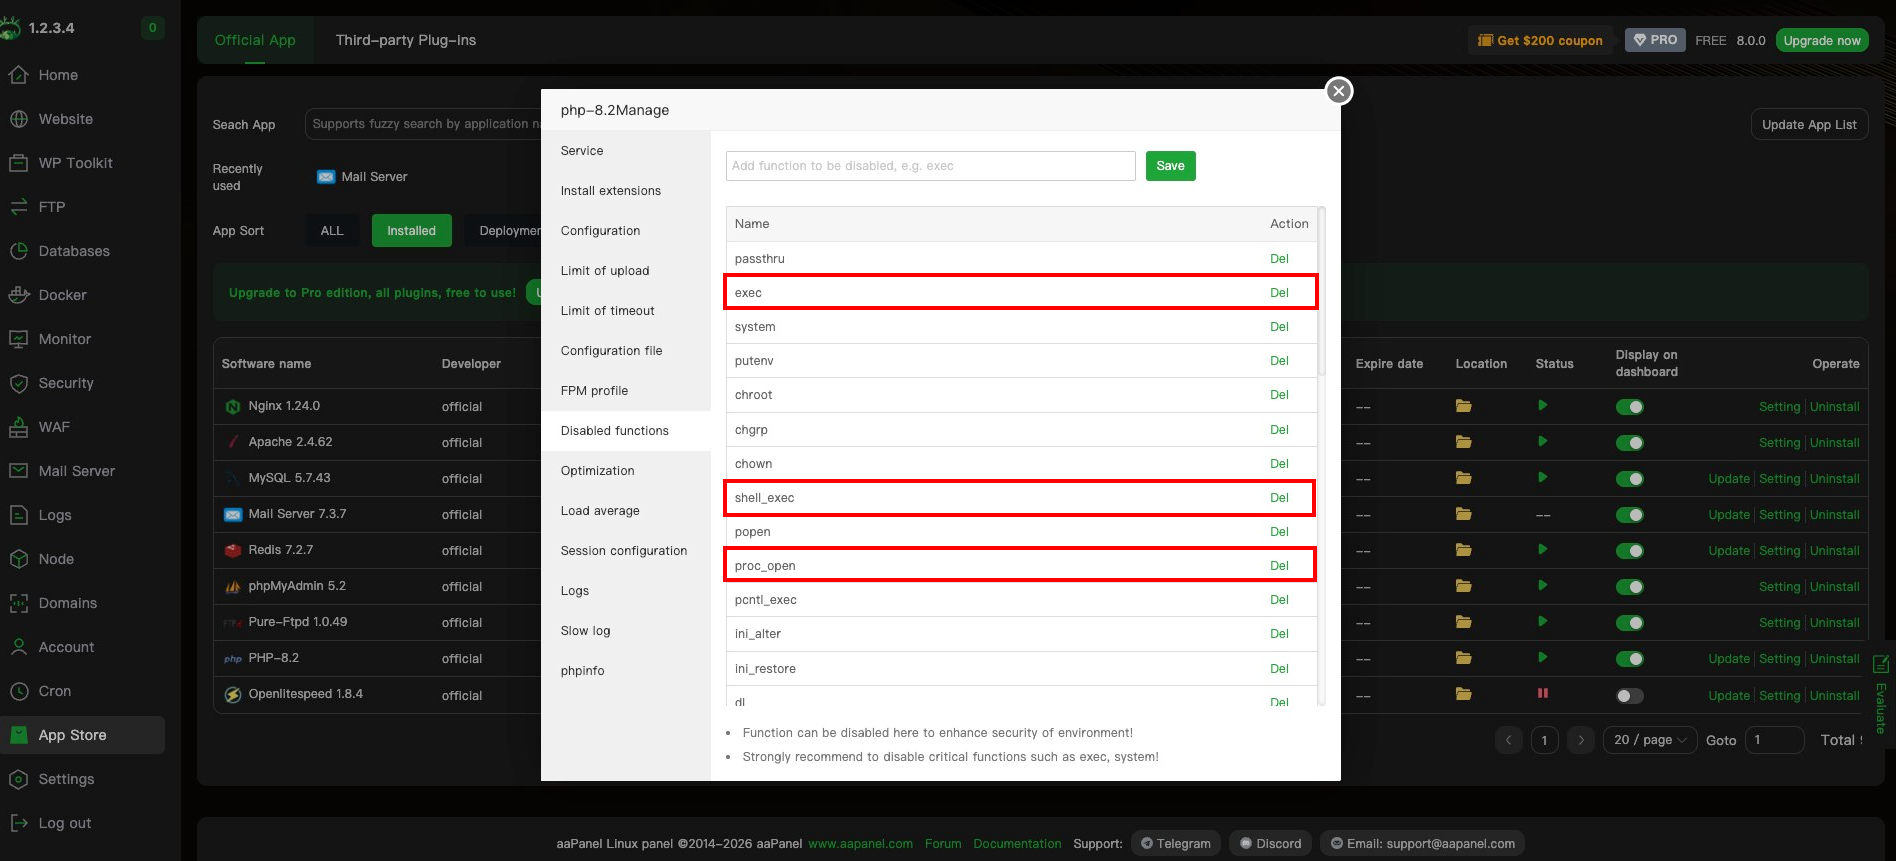The height and width of the screenshot is (861, 1896).
Task: Click the add function input field
Action: [x=930, y=166]
